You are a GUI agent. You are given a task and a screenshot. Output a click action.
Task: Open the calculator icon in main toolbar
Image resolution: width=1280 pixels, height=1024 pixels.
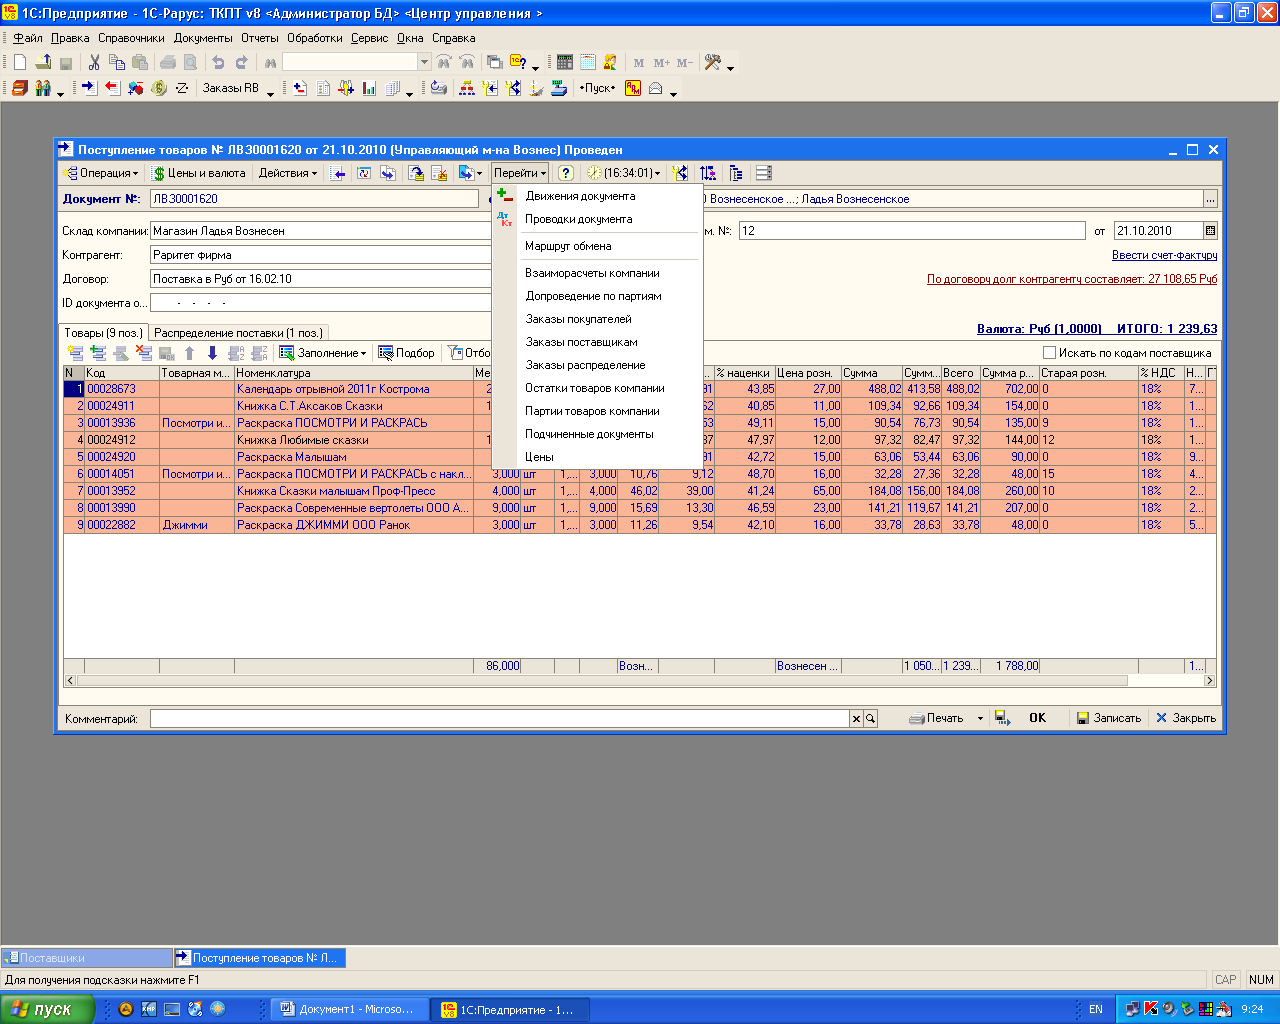[565, 62]
